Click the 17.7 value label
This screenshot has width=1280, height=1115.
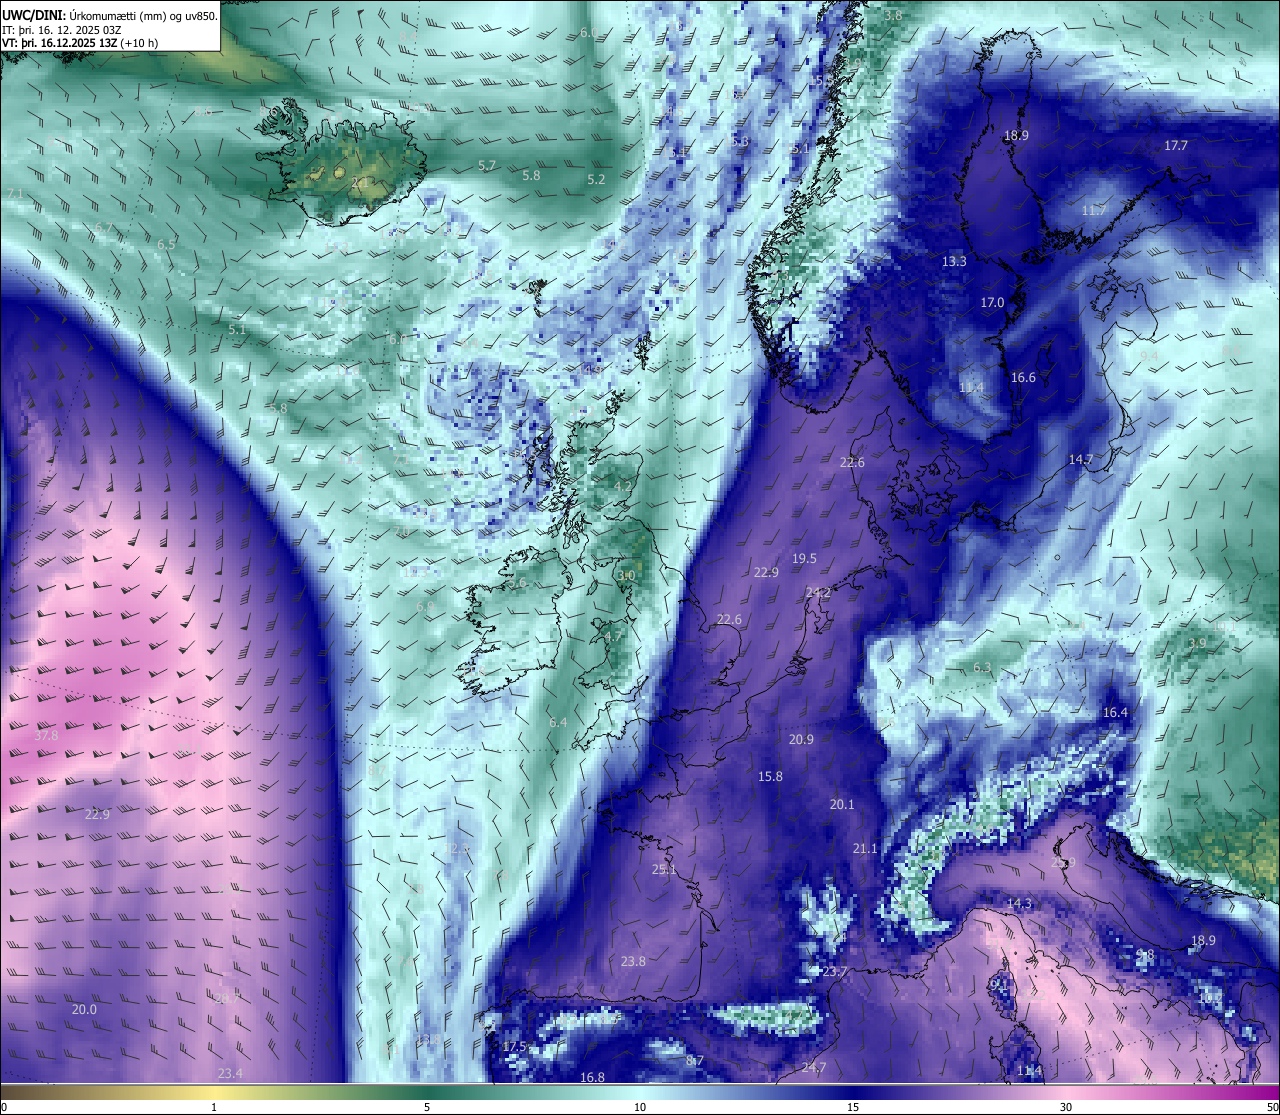tap(1176, 145)
